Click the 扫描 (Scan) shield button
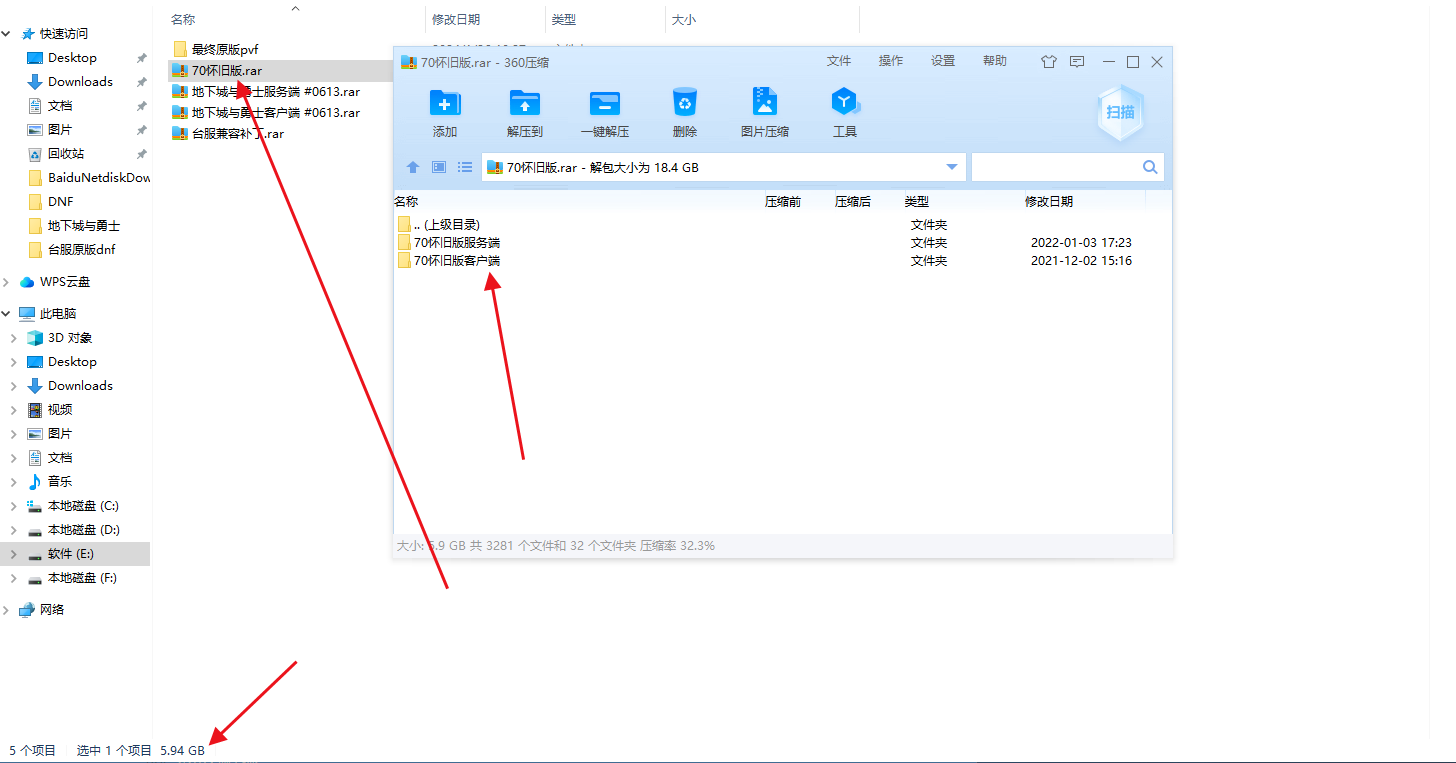This screenshot has height=763, width=1456. coord(1119,112)
